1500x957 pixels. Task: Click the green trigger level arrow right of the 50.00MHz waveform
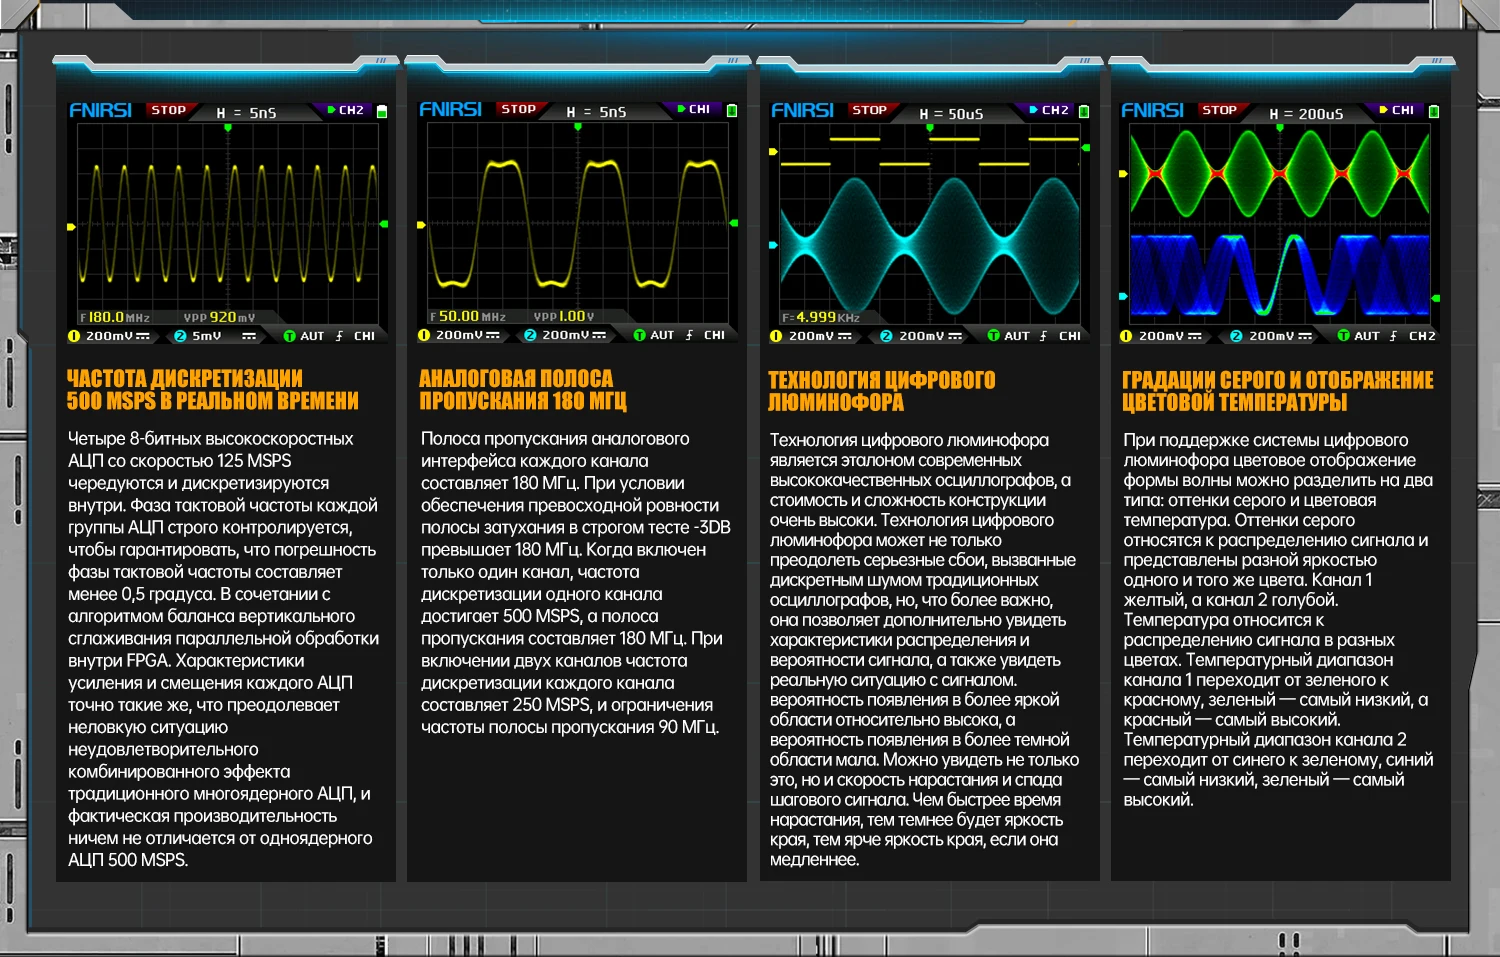click(x=734, y=223)
